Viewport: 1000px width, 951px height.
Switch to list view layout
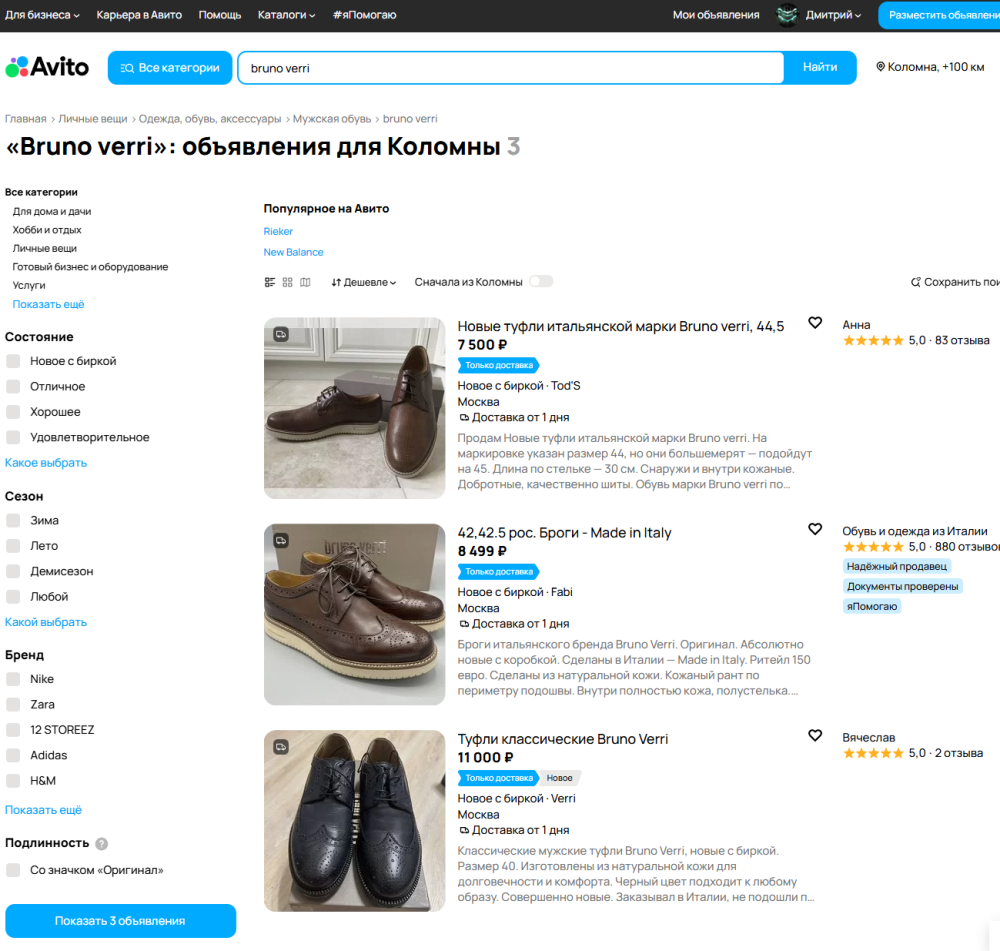pos(270,282)
